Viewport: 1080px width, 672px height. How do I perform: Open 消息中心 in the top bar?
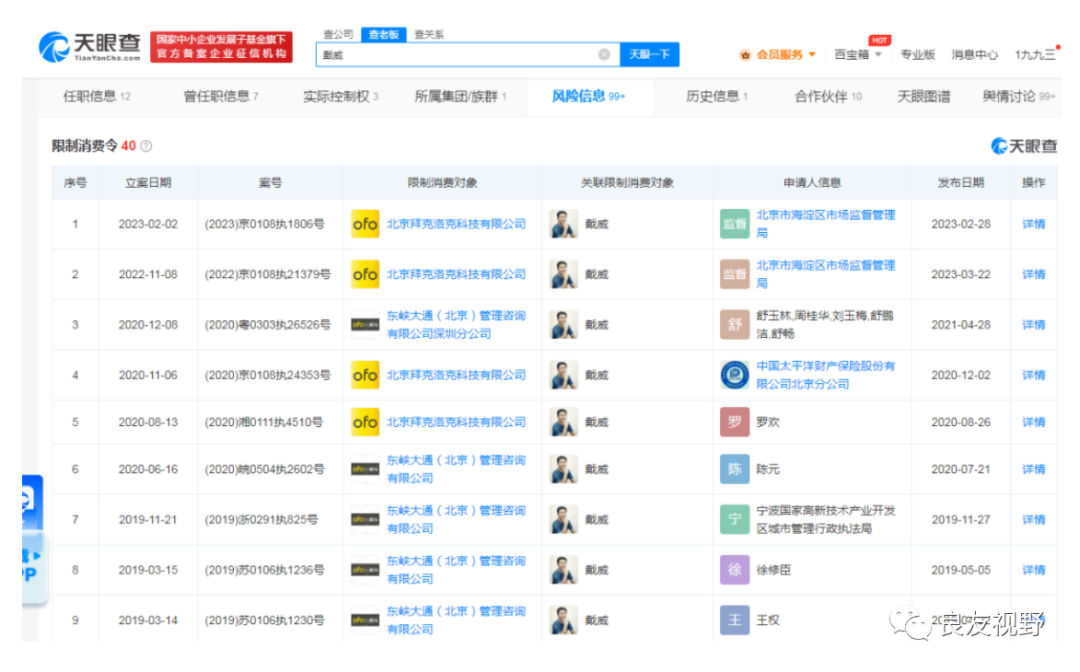[x=975, y=54]
